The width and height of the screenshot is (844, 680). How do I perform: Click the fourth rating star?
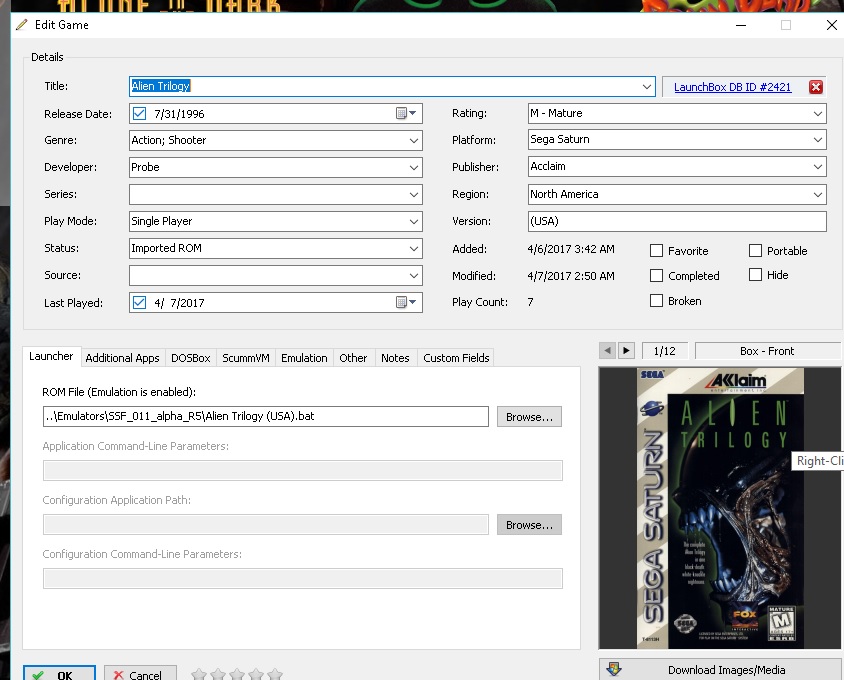[256, 674]
